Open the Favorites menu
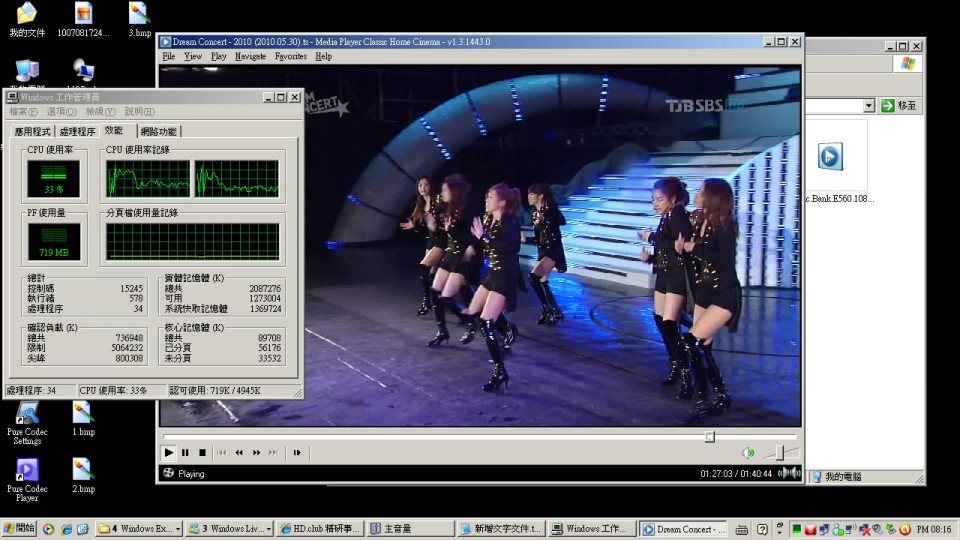Image resolution: width=960 pixels, height=540 pixels. click(x=290, y=57)
